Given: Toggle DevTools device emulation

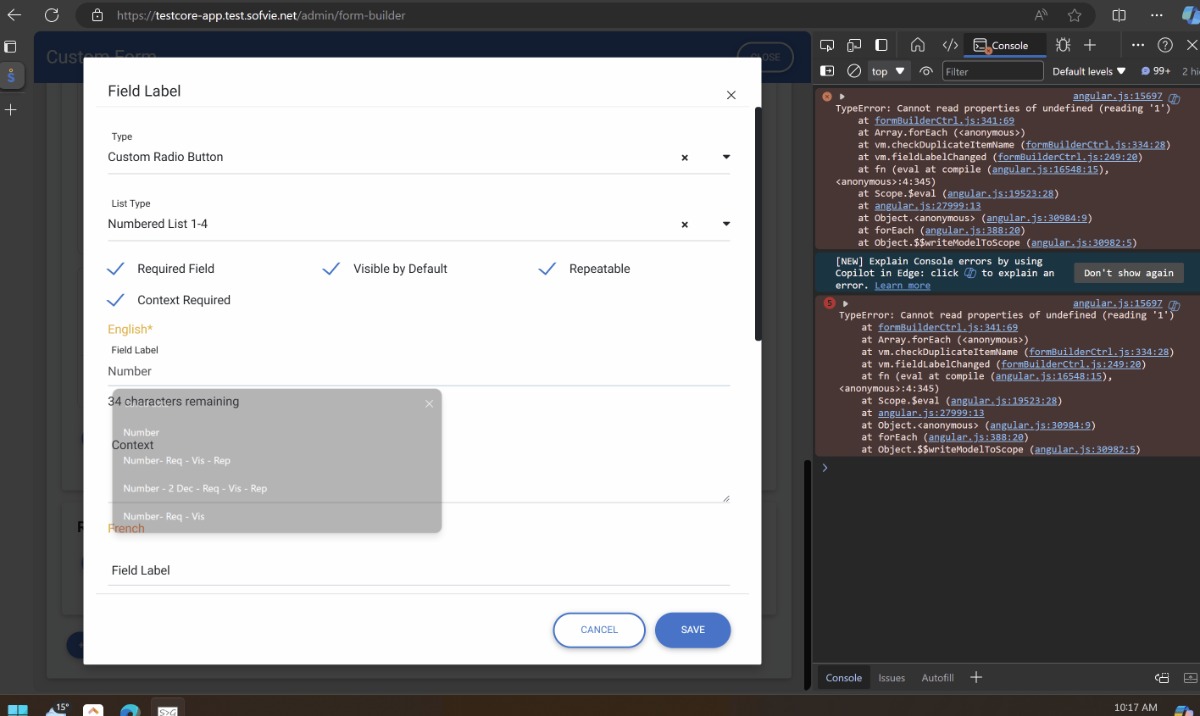Looking at the screenshot, I should 854,45.
